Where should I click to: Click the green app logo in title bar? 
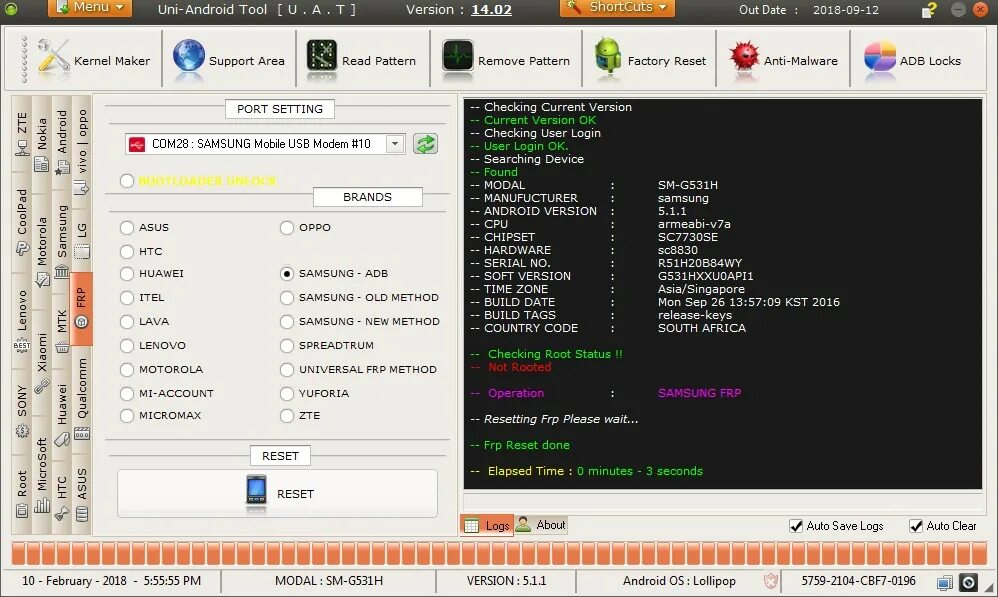tap(11, 8)
